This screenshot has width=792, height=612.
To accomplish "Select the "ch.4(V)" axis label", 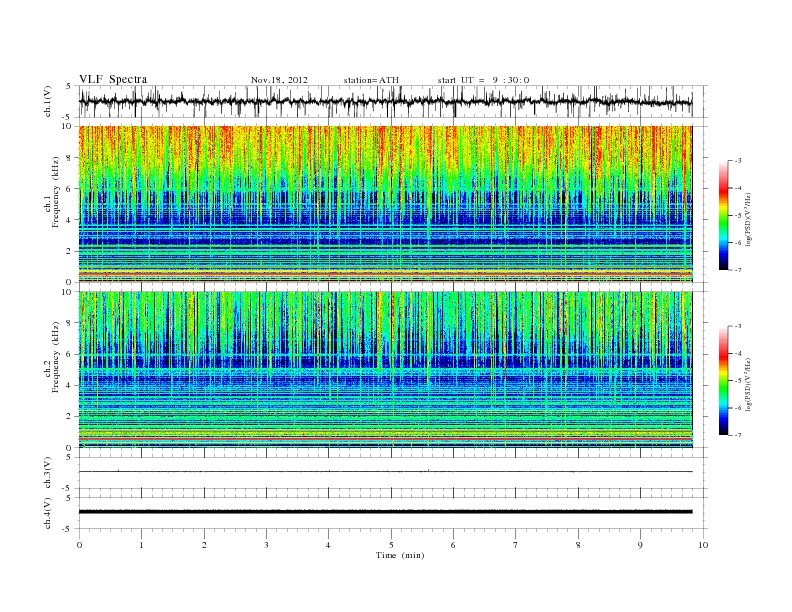I will (47, 513).
